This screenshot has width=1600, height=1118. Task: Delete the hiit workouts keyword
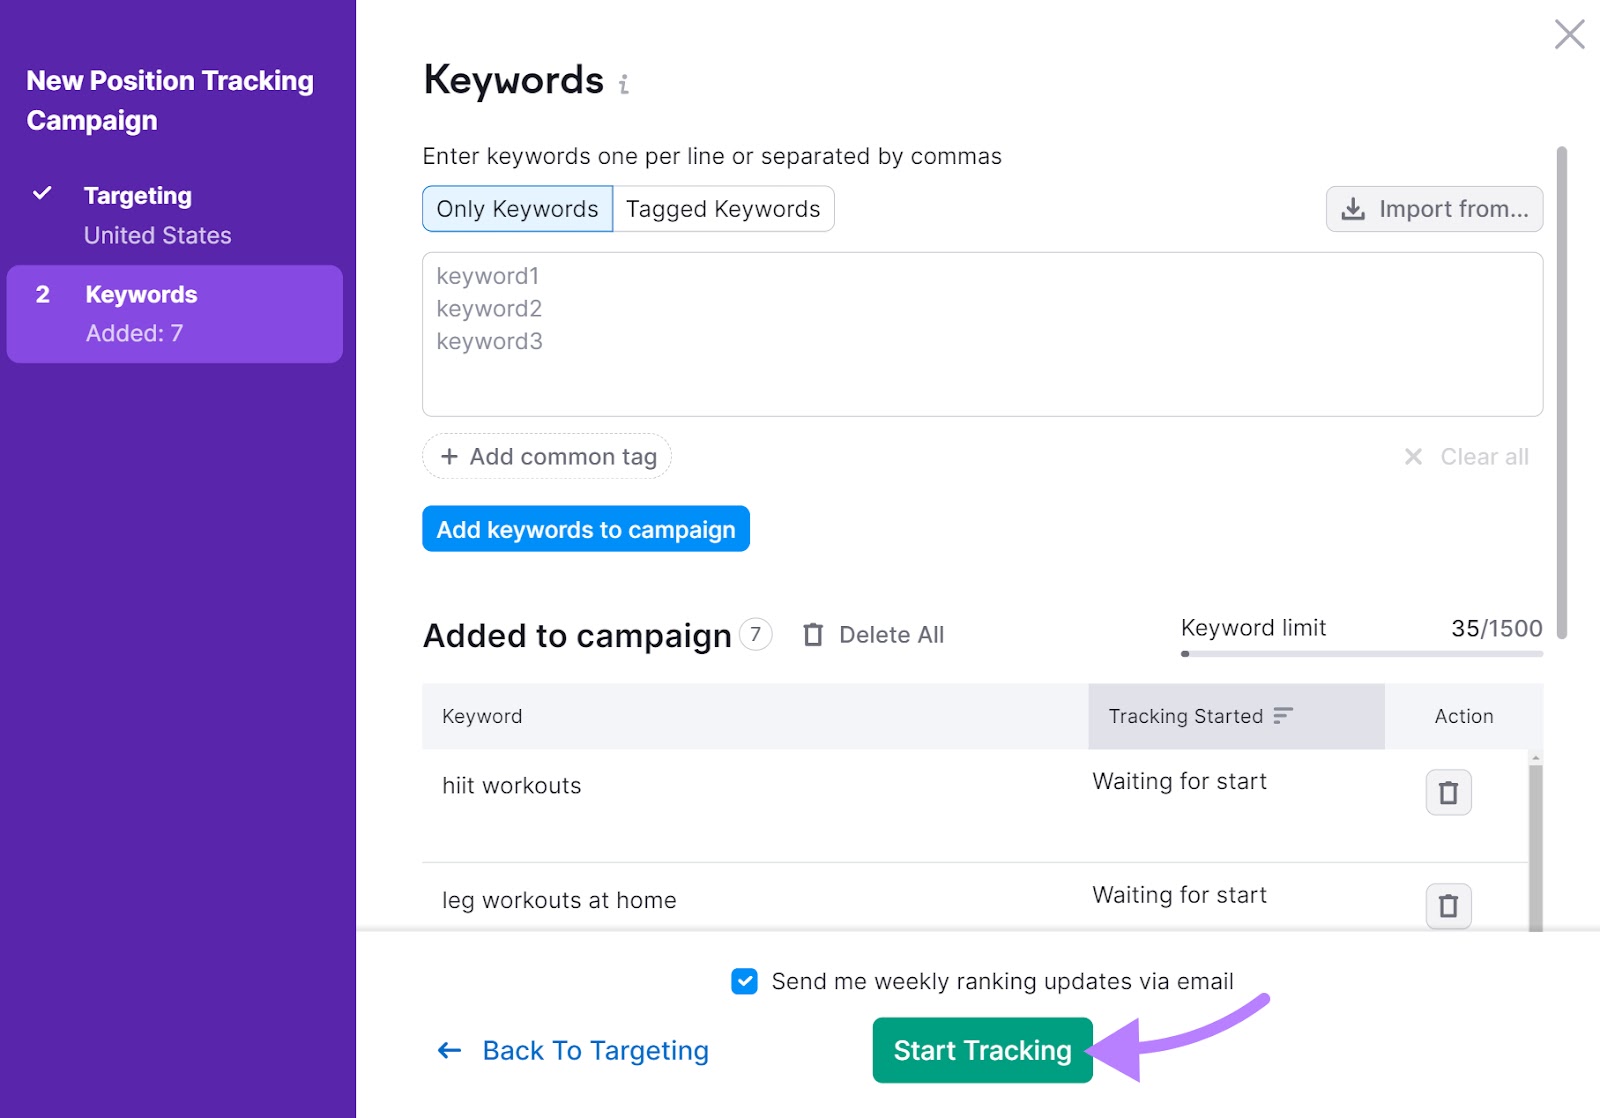1447,793
